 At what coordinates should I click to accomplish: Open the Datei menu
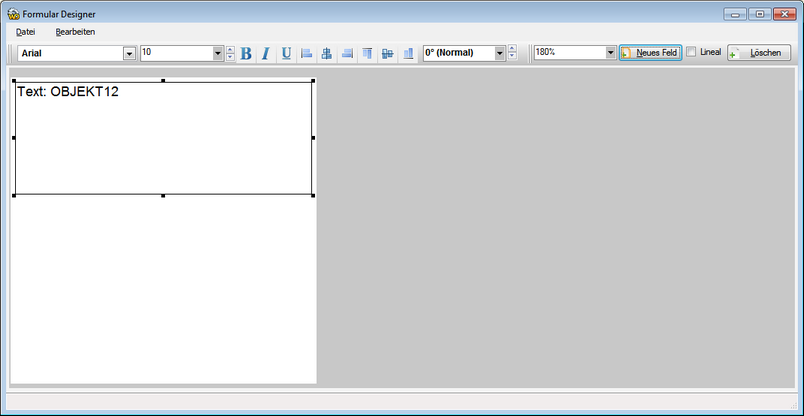pos(26,32)
